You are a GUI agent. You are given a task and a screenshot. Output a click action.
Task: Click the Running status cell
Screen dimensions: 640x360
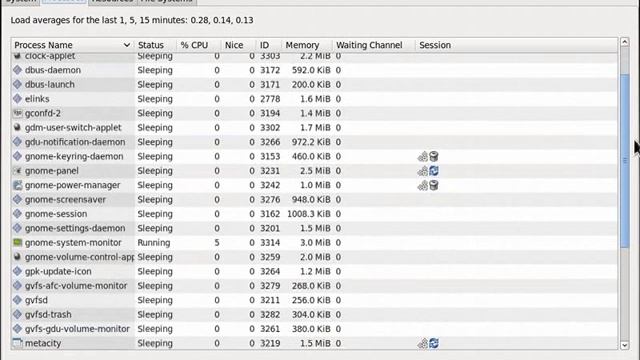154,242
